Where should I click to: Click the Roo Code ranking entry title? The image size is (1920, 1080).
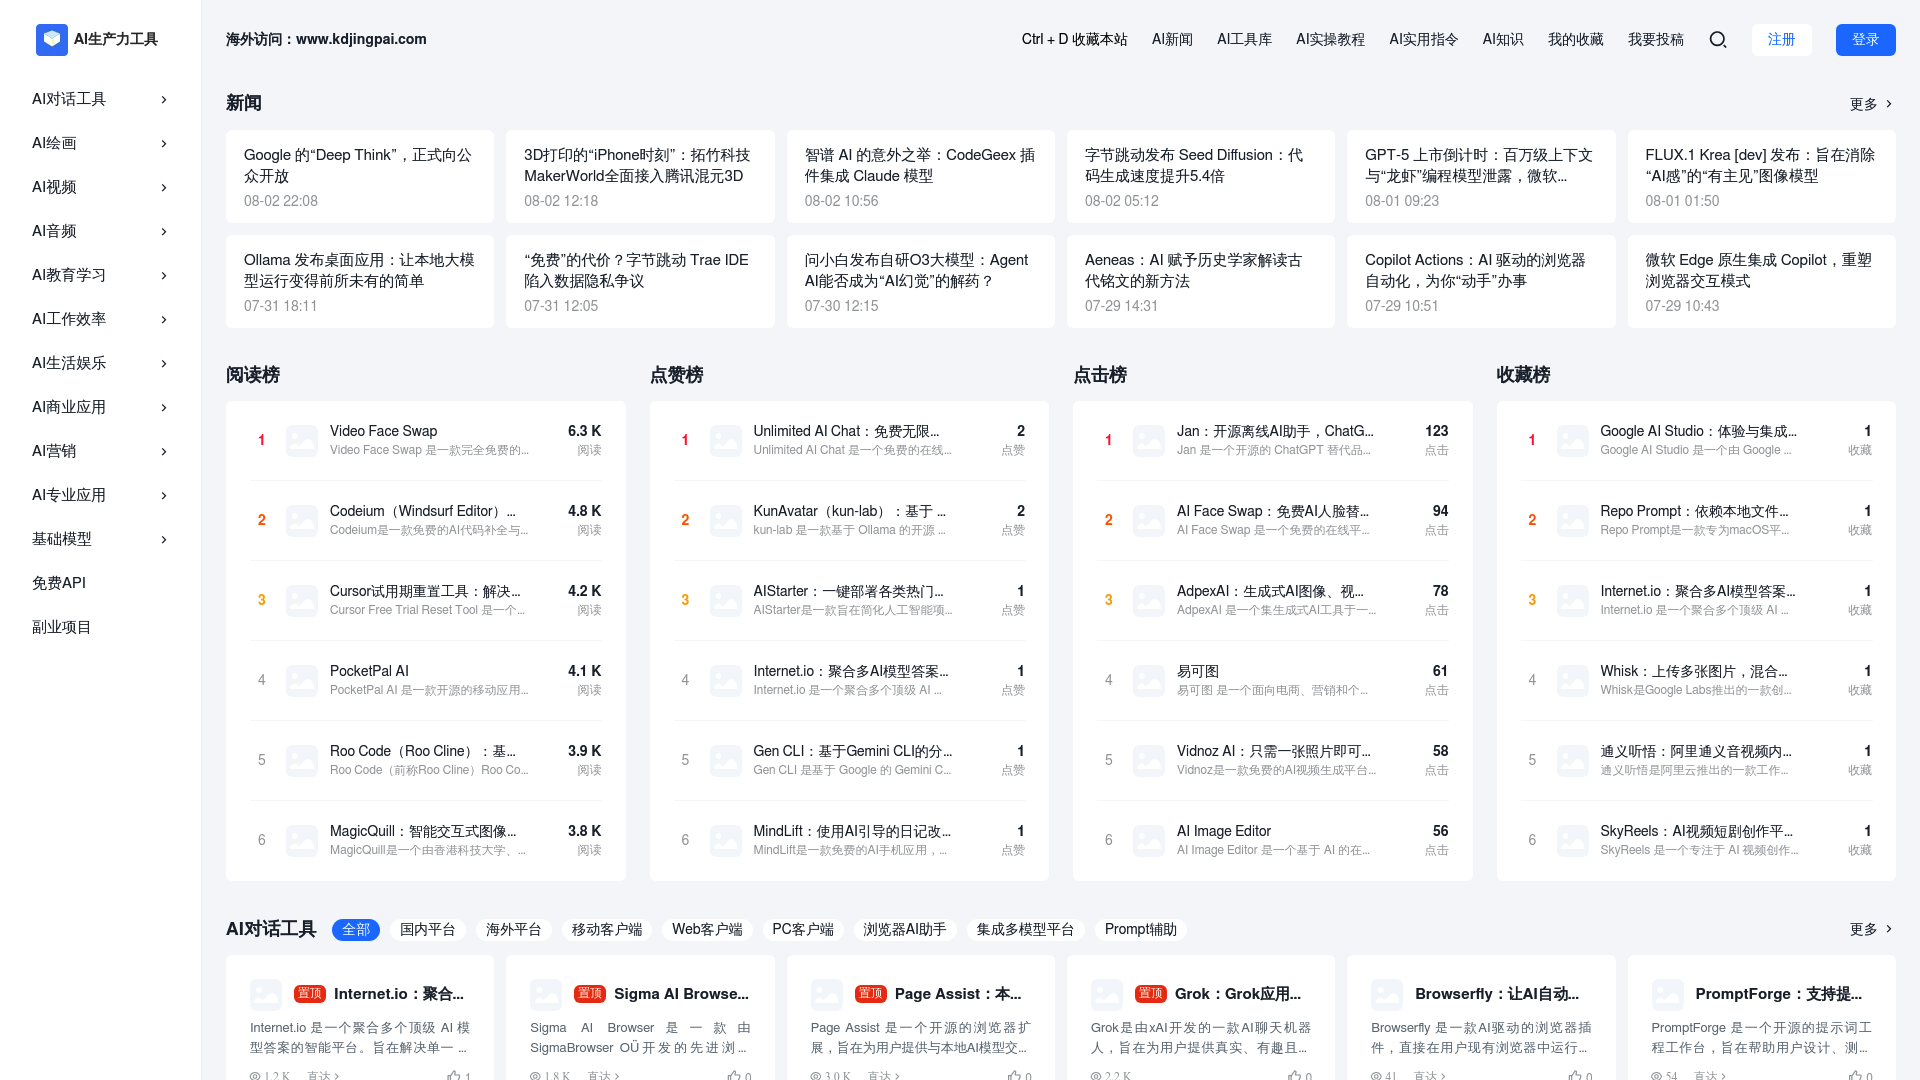(423, 751)
